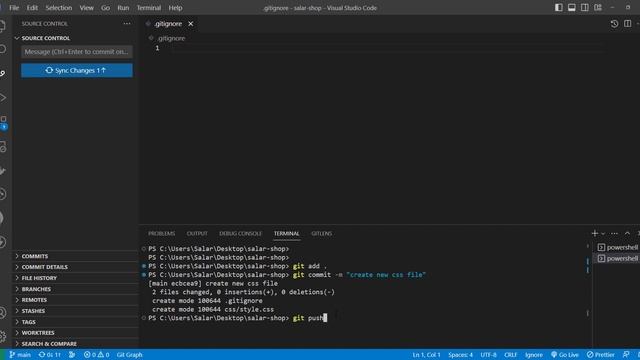Viewport: 640px width, 360px height.
Task: Click the Ln 1, Col 1 status item
Action: pyautogui.click(x=426, y=355)
